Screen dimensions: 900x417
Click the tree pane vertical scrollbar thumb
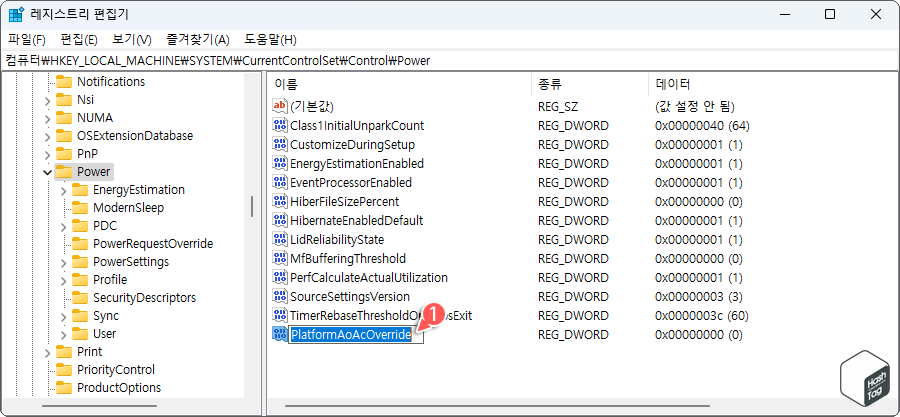pyautogui.click(x=251, y=206)
